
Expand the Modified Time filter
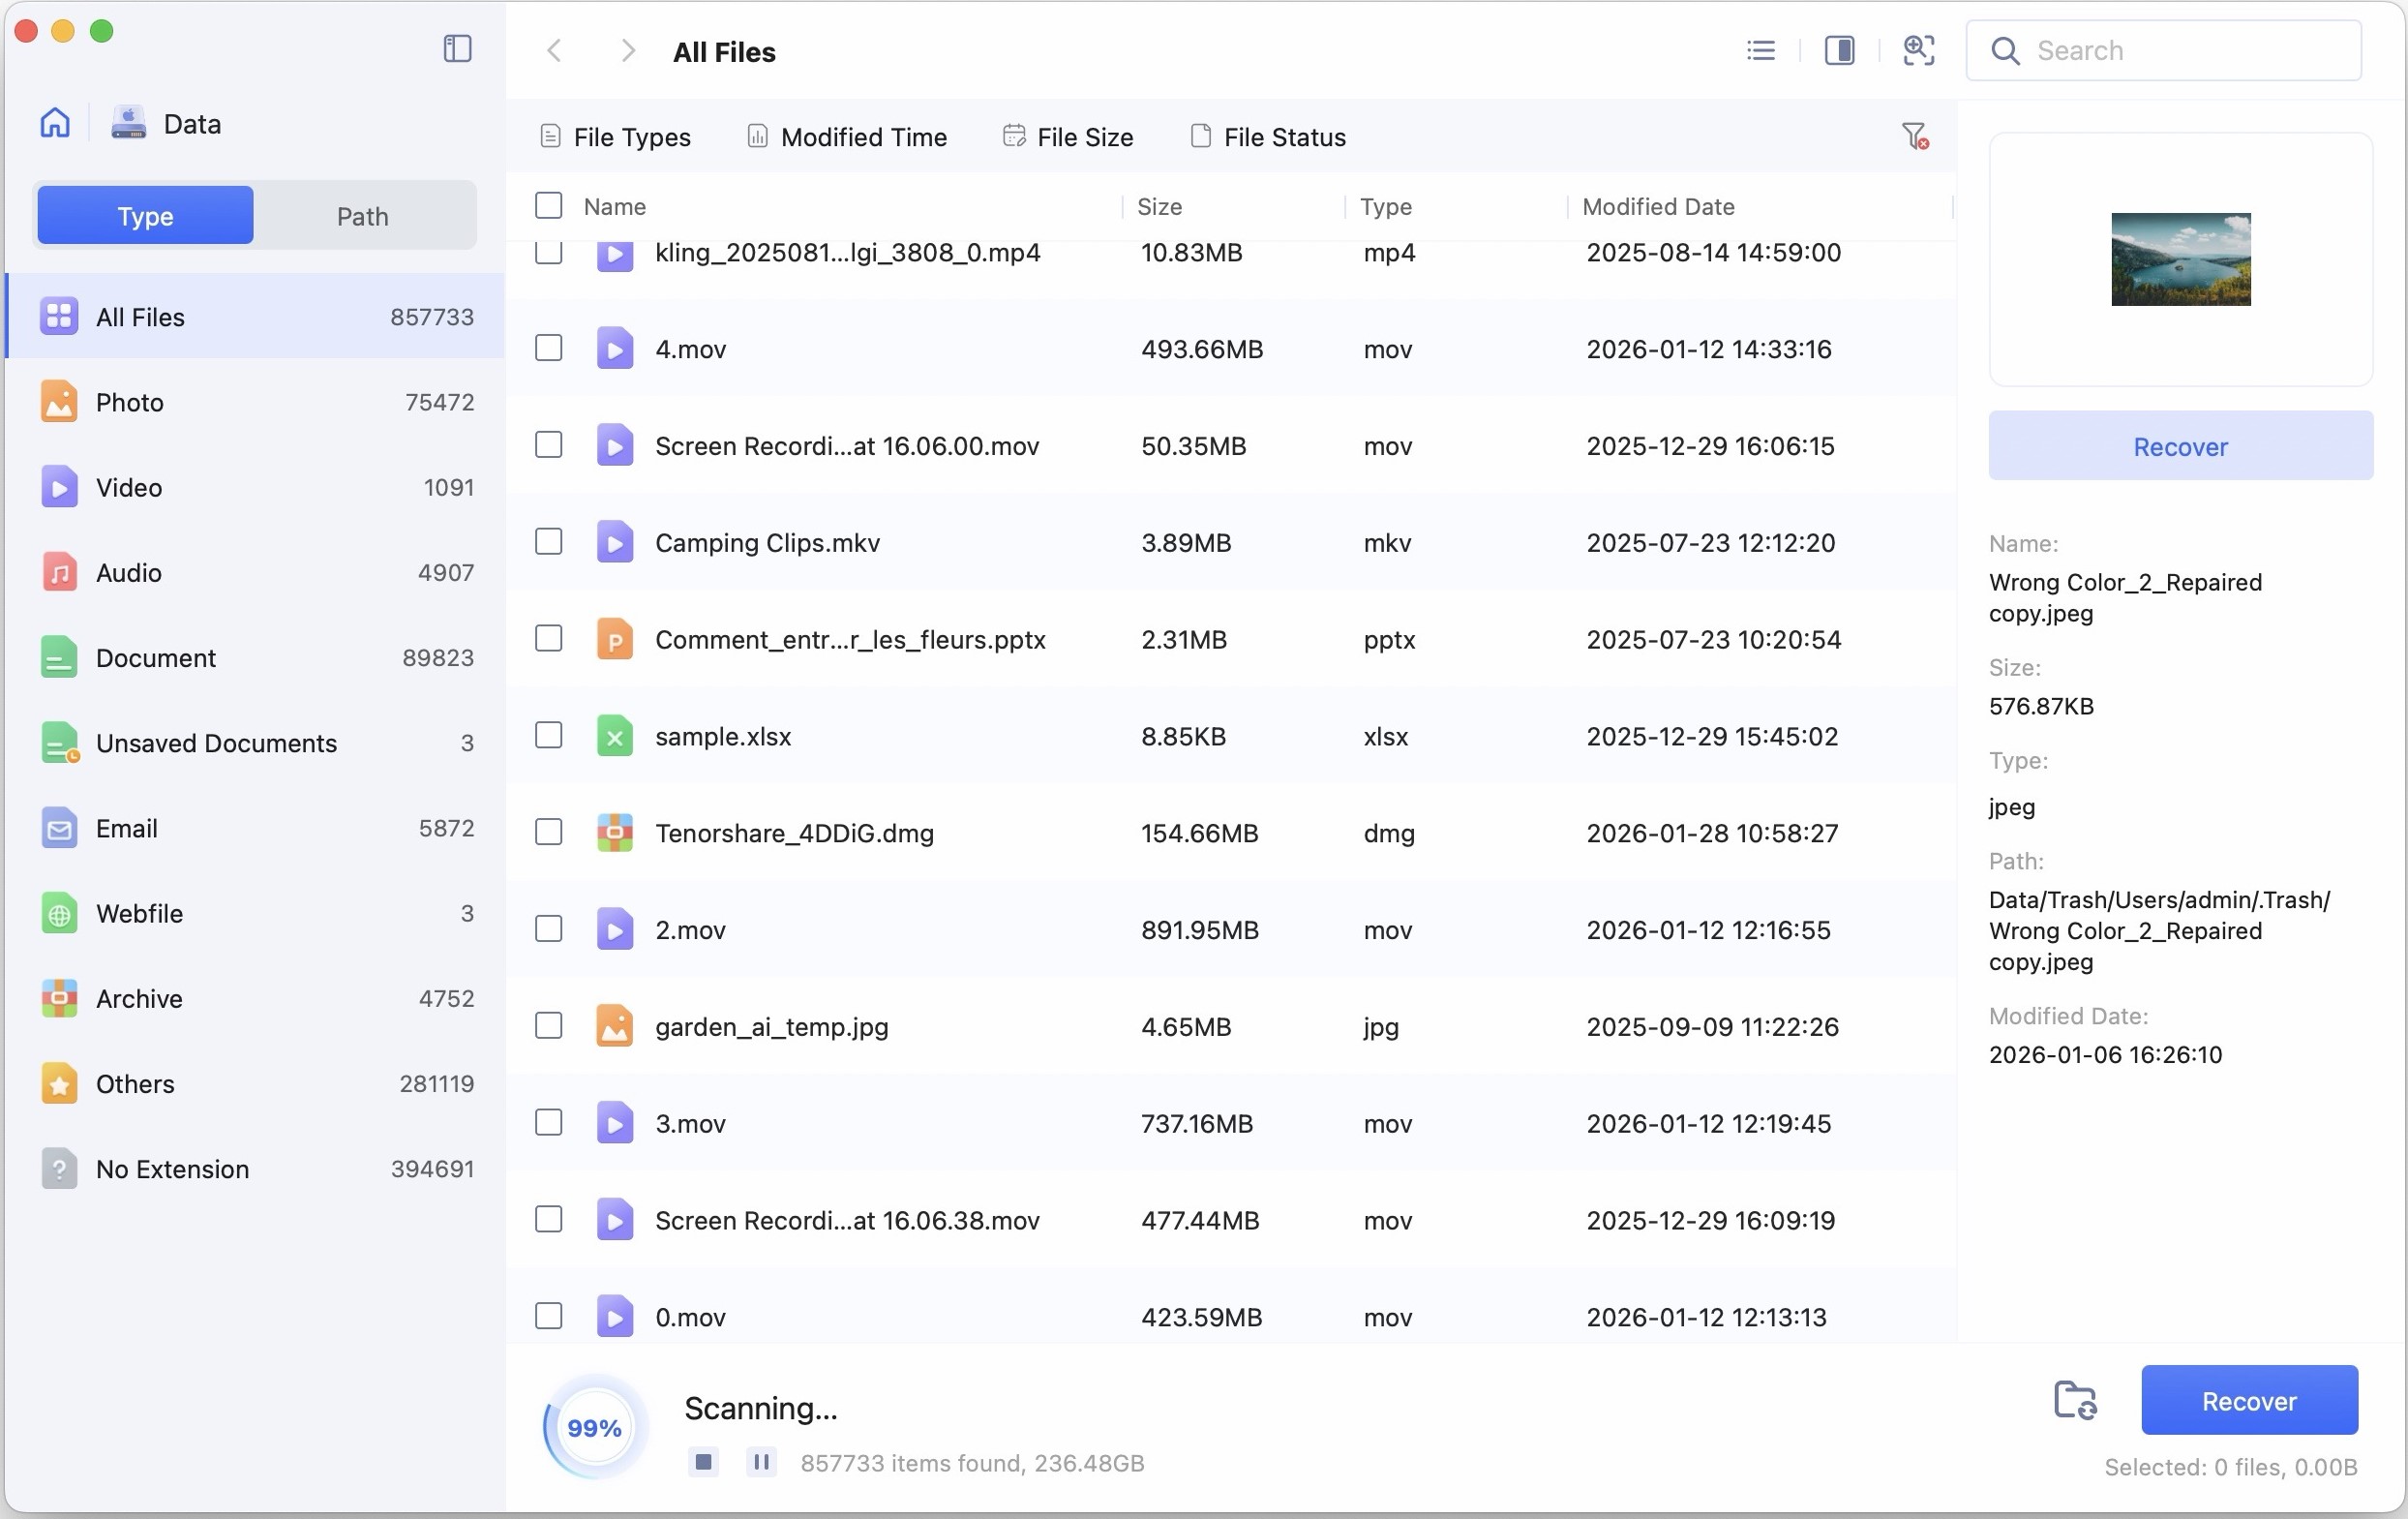847,137
